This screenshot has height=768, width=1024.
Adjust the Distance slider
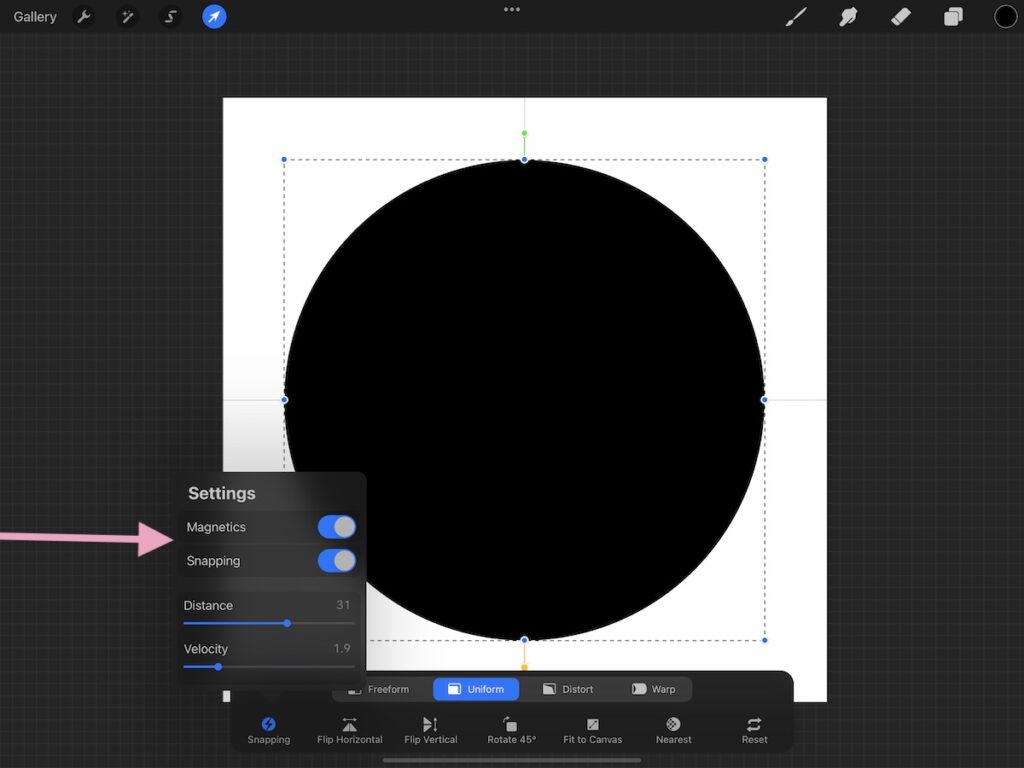[x=287, y=623]
